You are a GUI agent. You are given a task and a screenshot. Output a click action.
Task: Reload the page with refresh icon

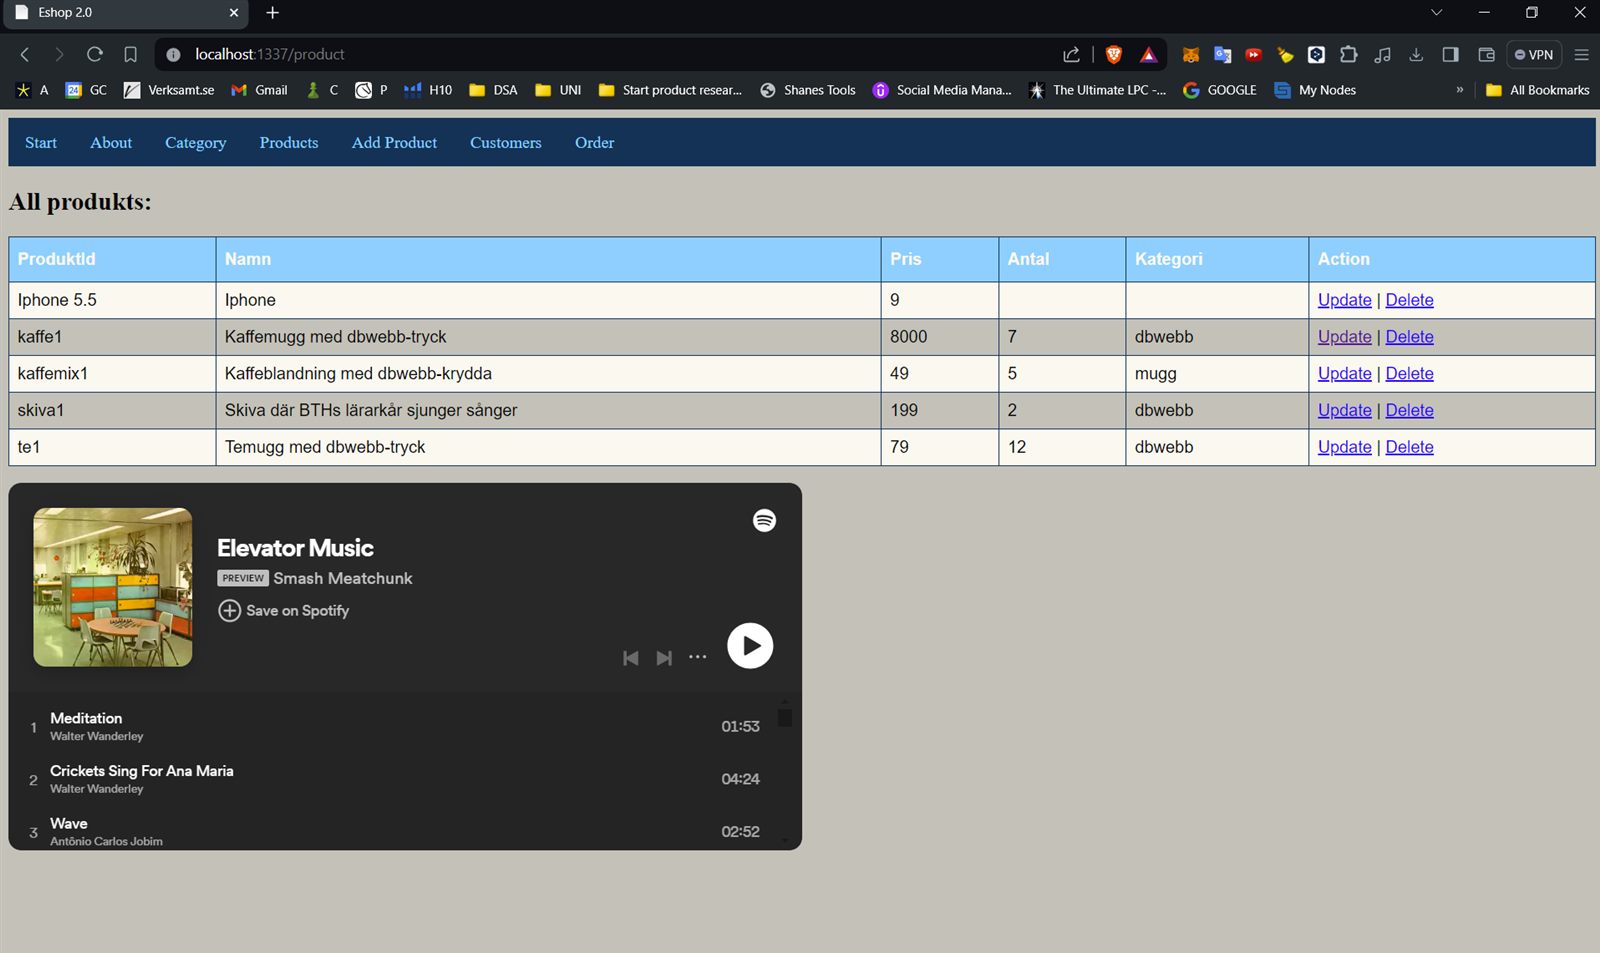(x=94, y=54)
